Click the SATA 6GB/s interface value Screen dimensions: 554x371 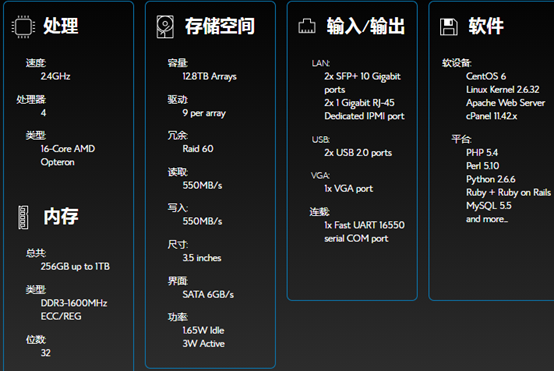pyautogui.click(x=208, y=295)
